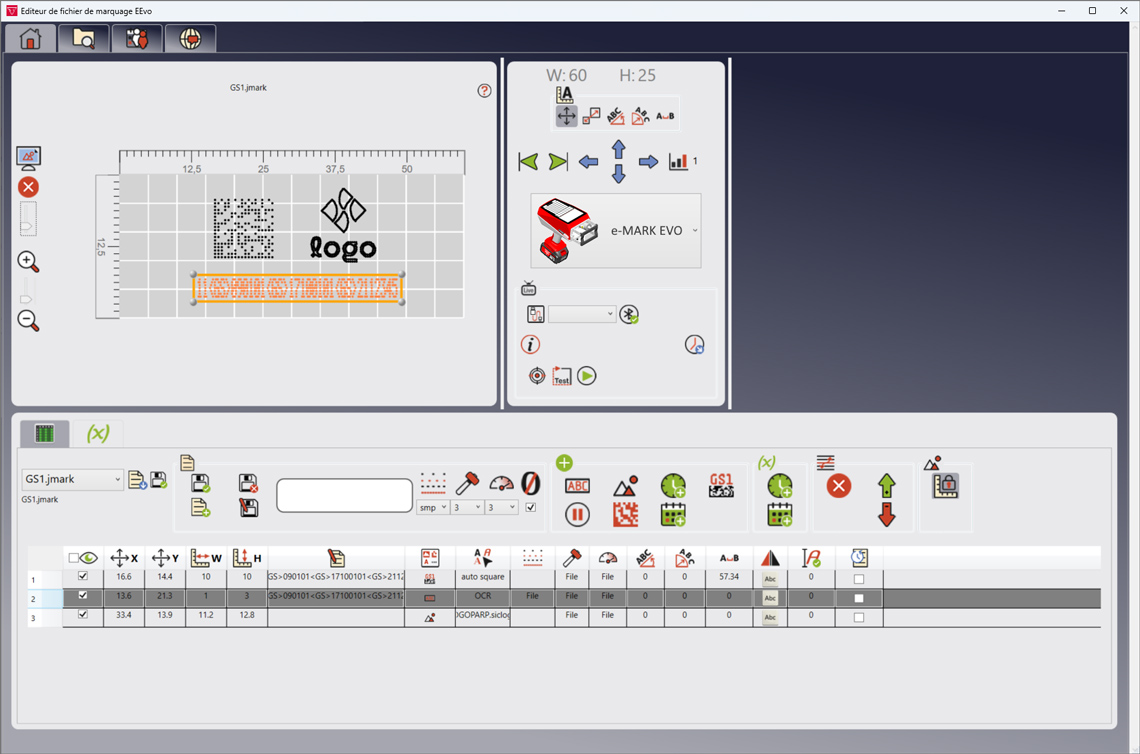Toggle the last-column checkbox in row 3
This screenshot has height=754, width=1140.
point(858,617)
